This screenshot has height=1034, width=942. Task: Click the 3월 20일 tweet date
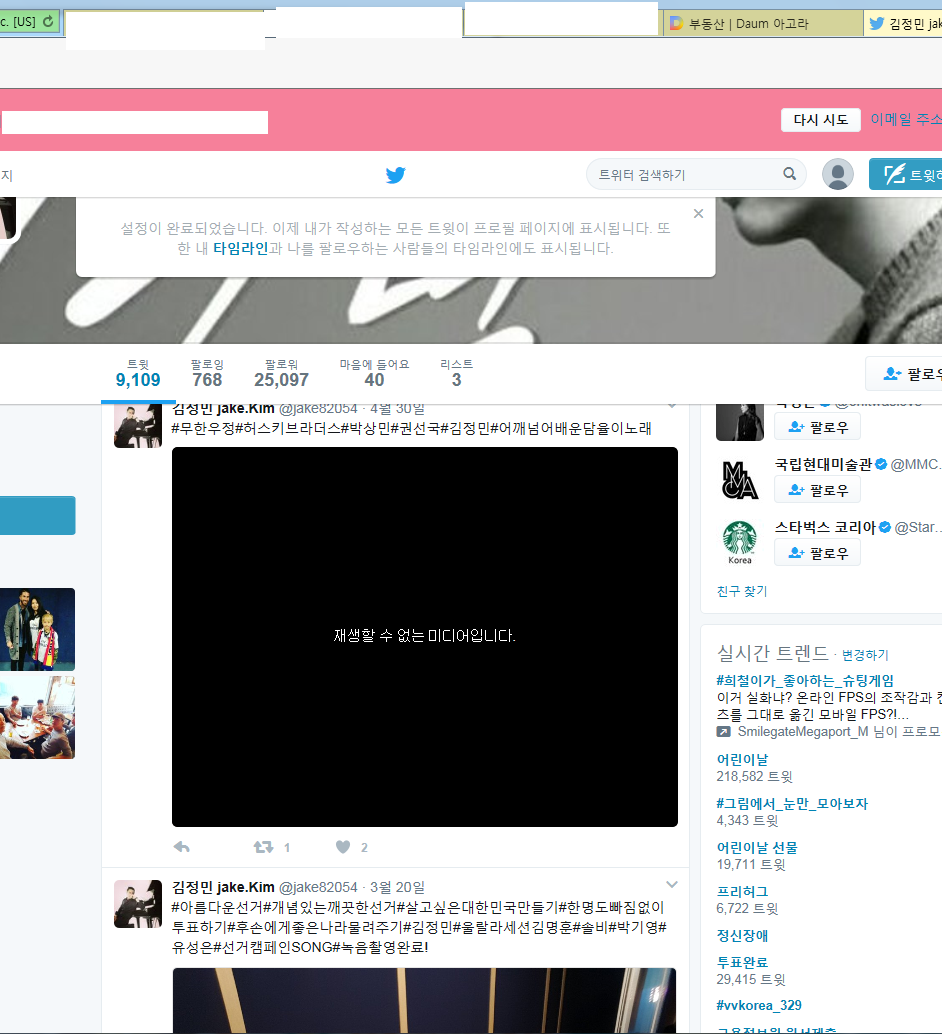(397, 888)
